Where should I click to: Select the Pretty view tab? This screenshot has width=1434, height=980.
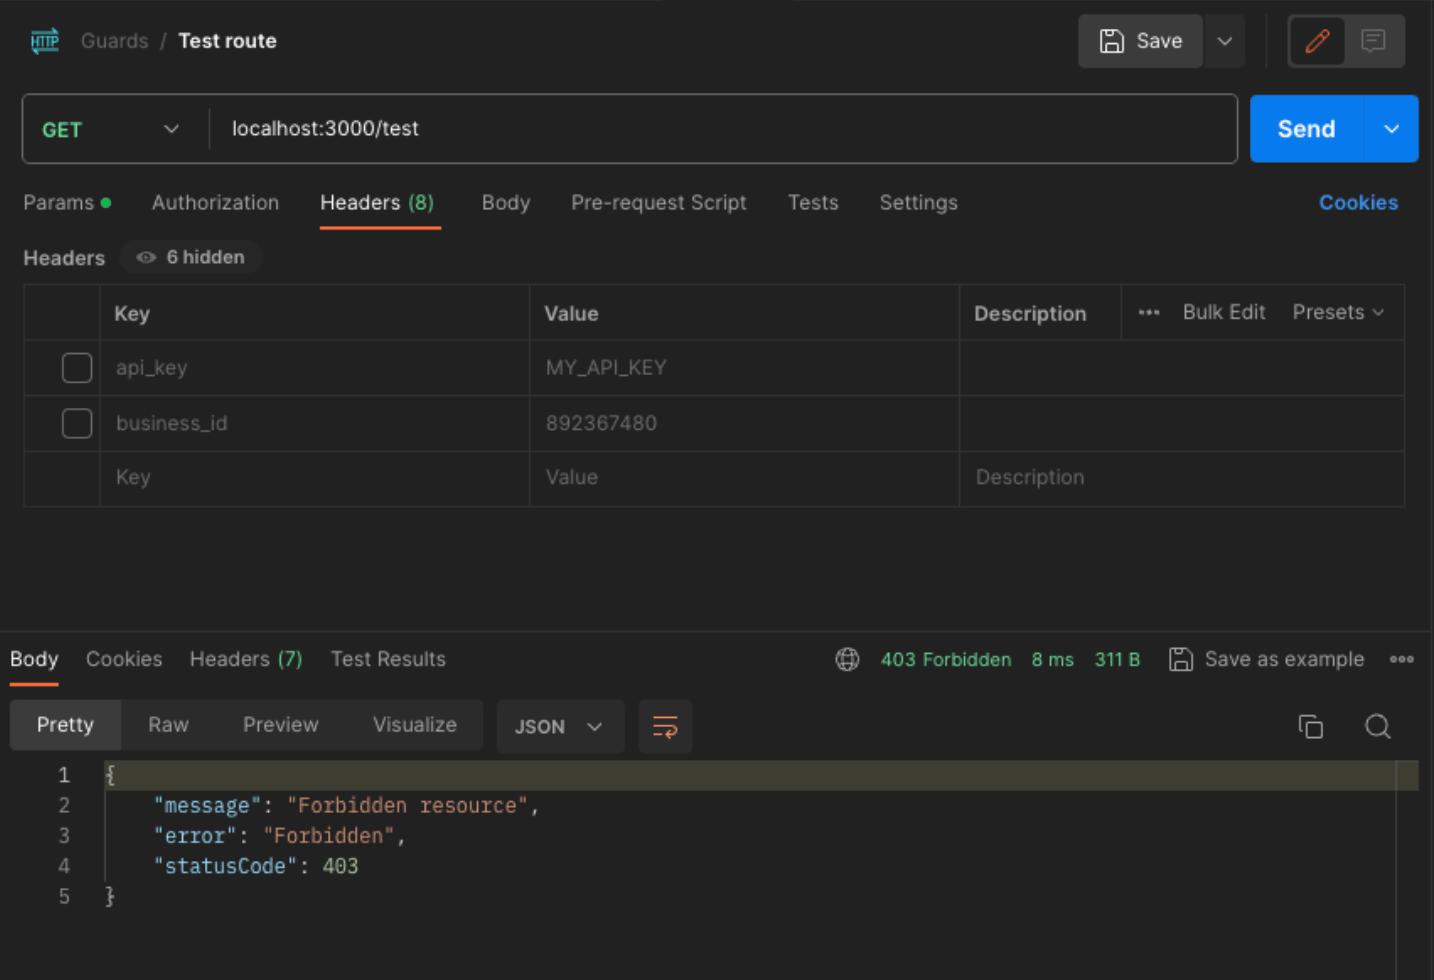pyautogui.click(x=65, y=725)
